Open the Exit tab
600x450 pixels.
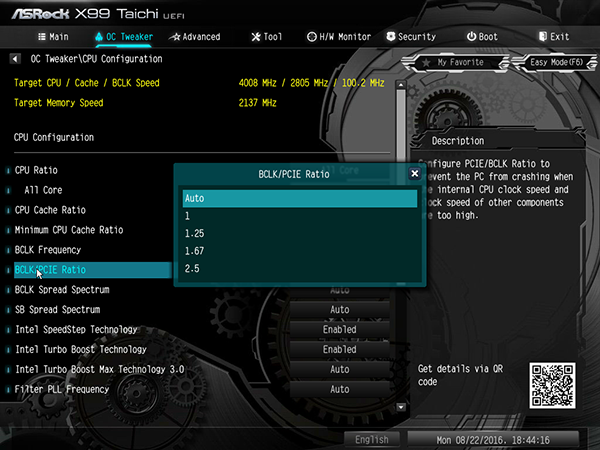point(554,37)
